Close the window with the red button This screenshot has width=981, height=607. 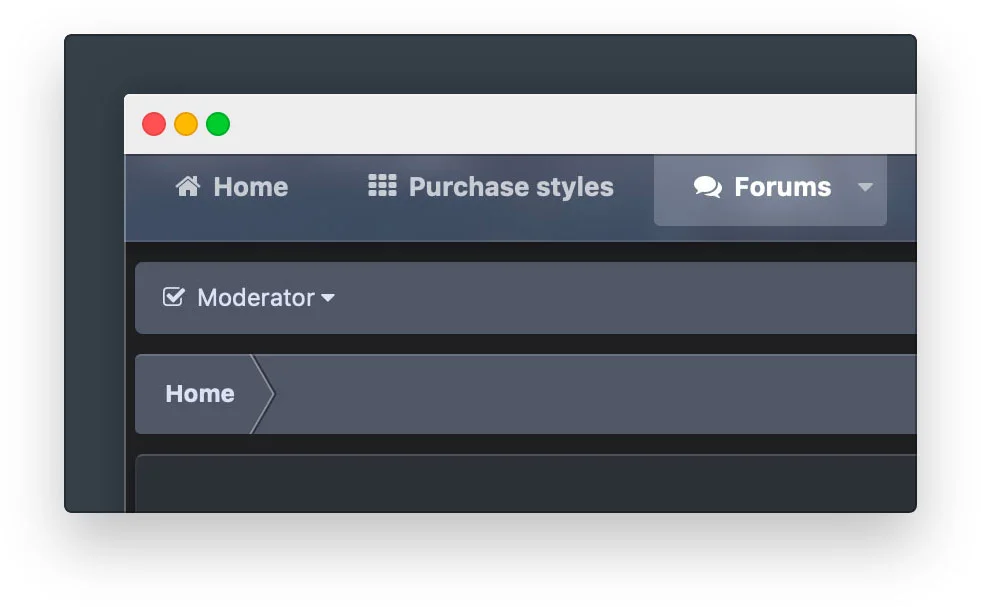tap(154, 124)
